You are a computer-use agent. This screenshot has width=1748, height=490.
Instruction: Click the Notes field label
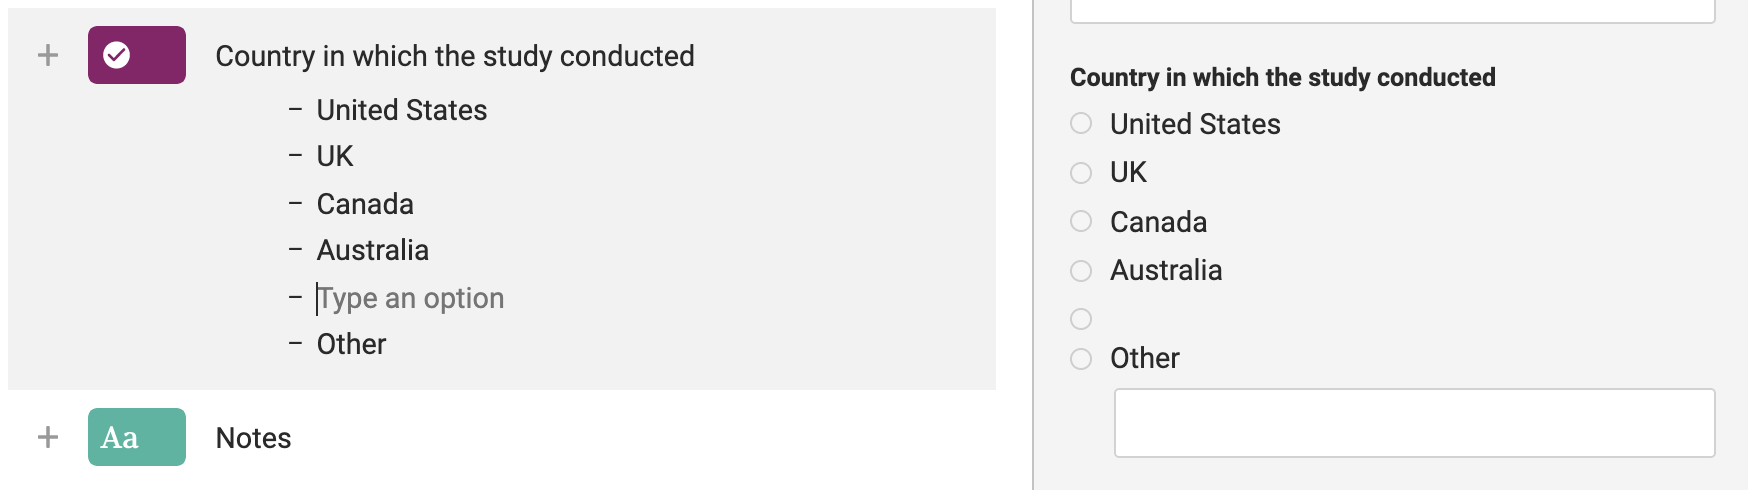click(253, 438)
